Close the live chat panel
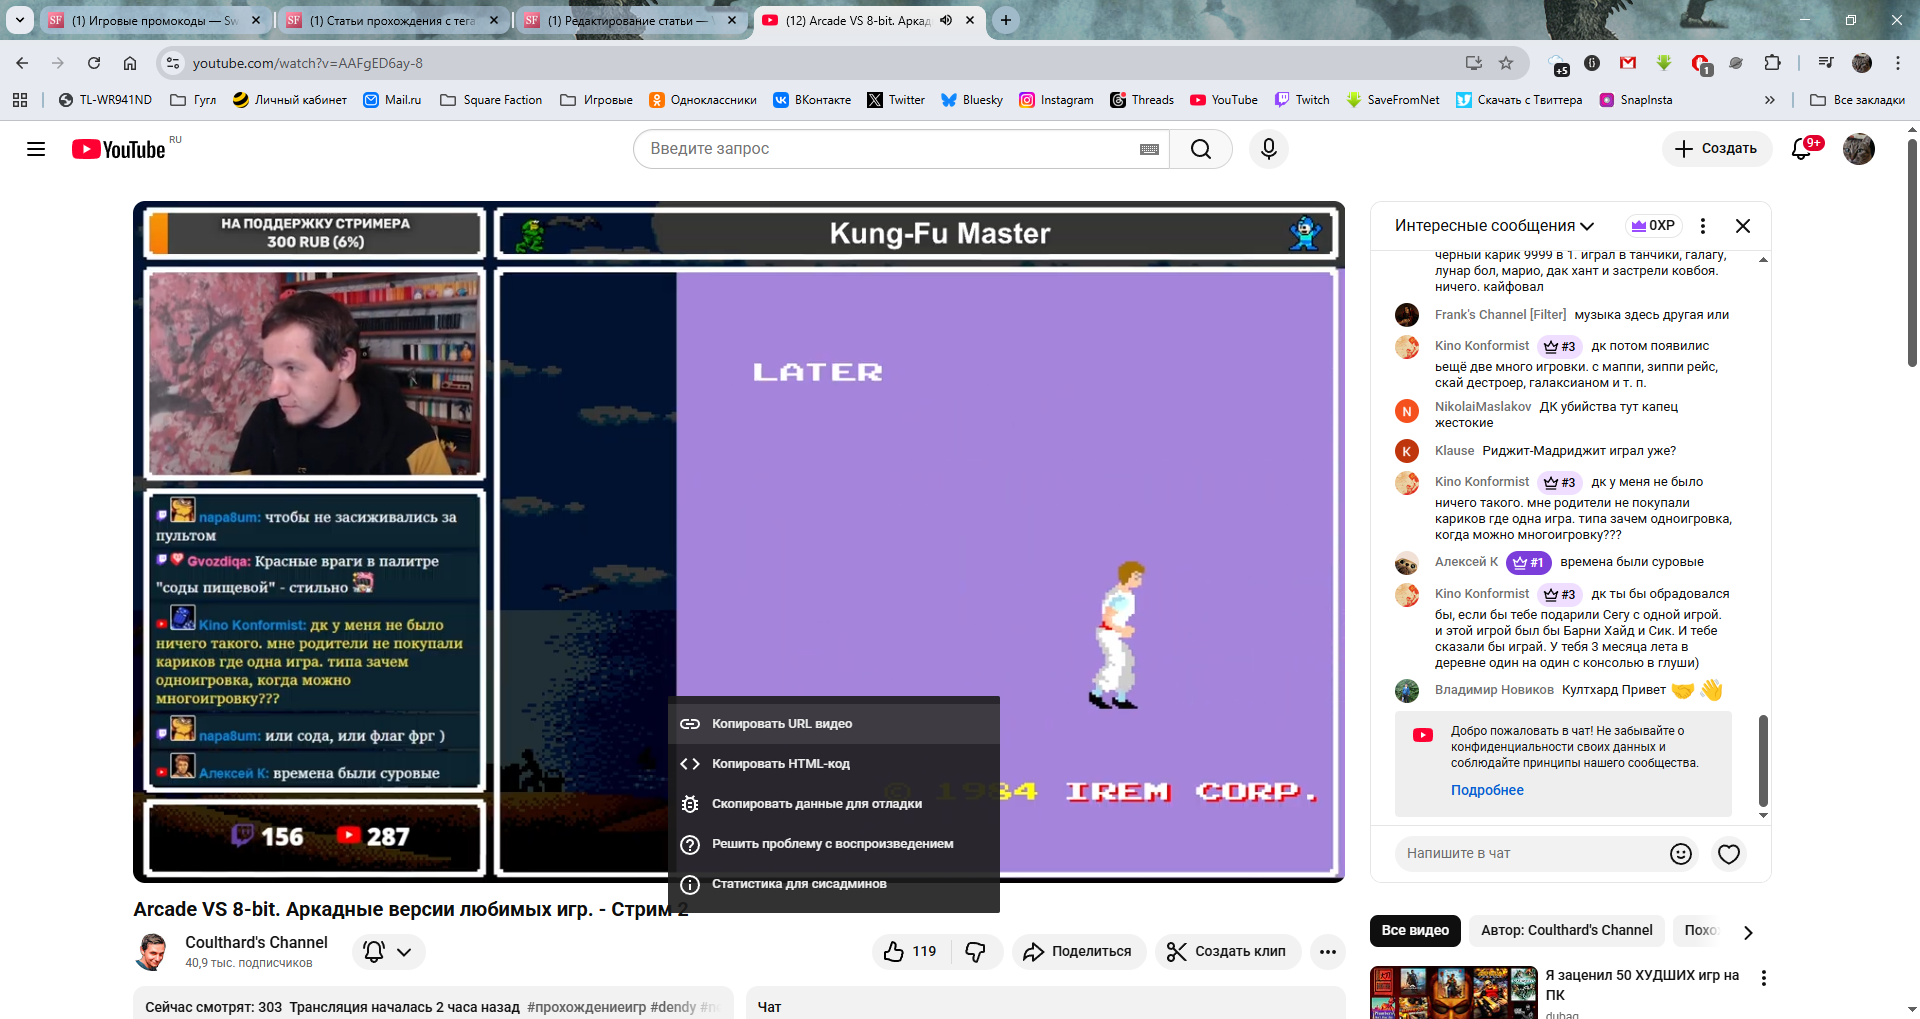 point(1743,226)
